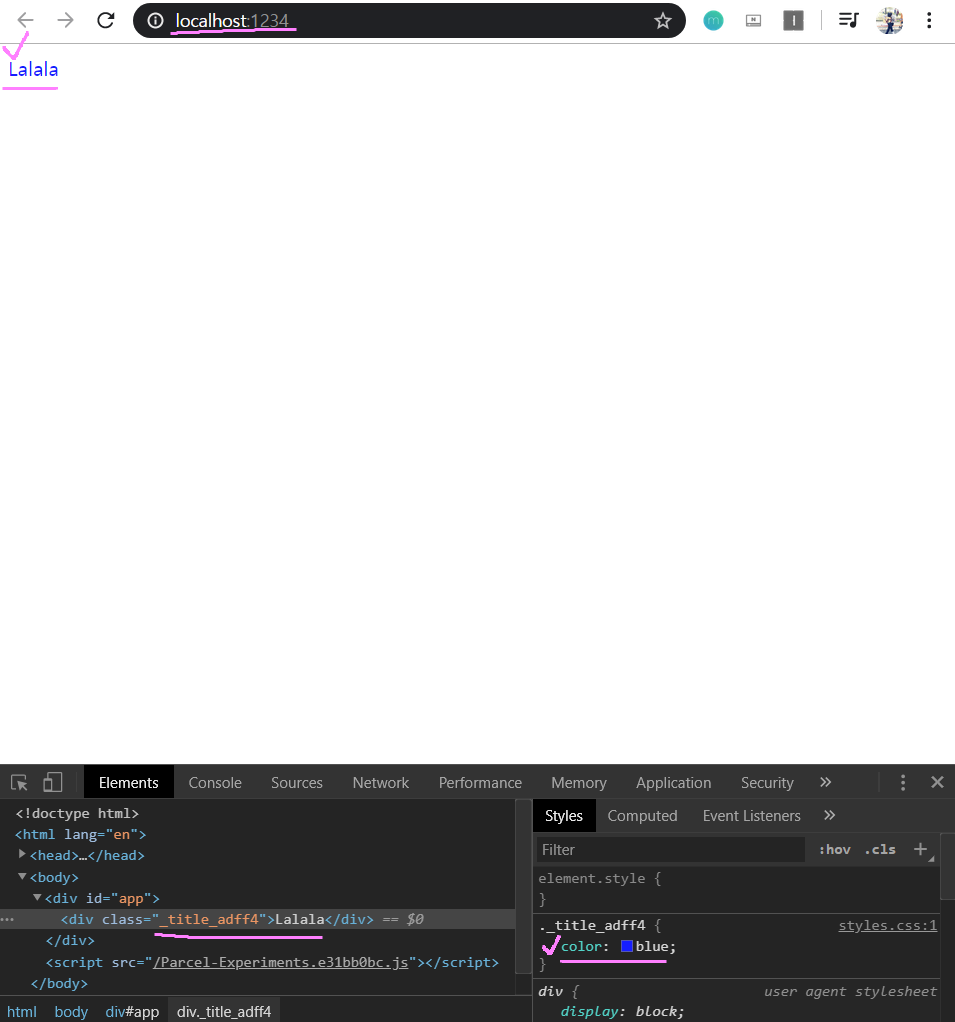This screenshot has width=955, height=1022.
Task: Open the Chrome profile avatar
Action: pos(889,21)
